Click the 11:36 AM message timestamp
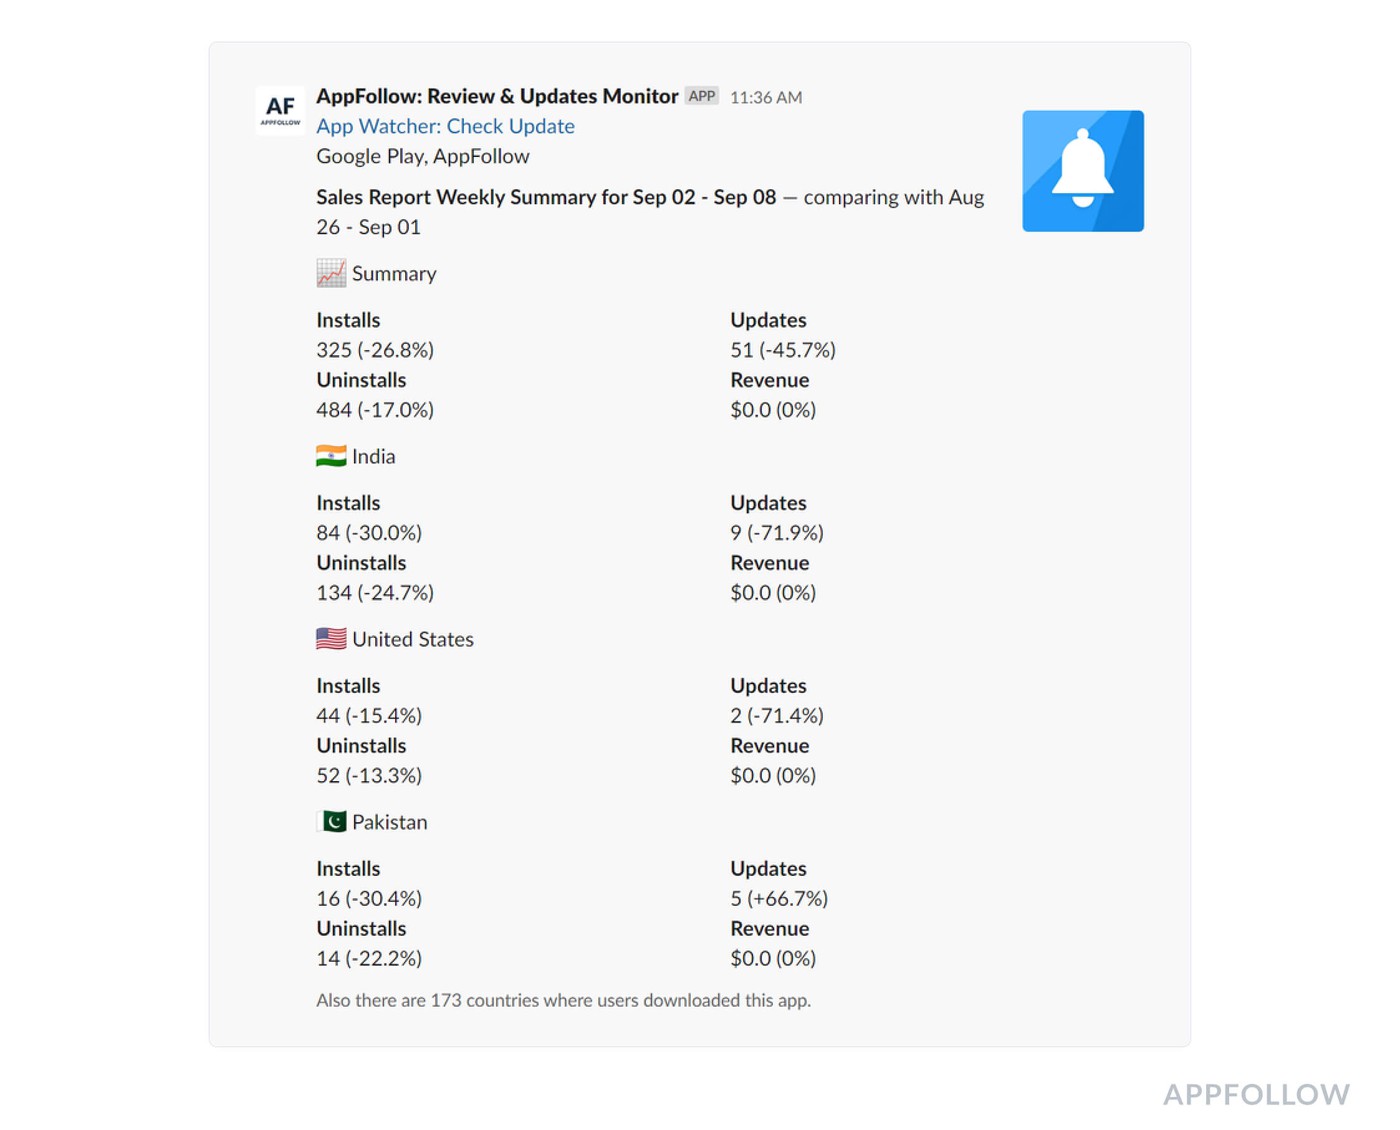1400x1130 pixels. pyautogui.click(x=765, y=97)
